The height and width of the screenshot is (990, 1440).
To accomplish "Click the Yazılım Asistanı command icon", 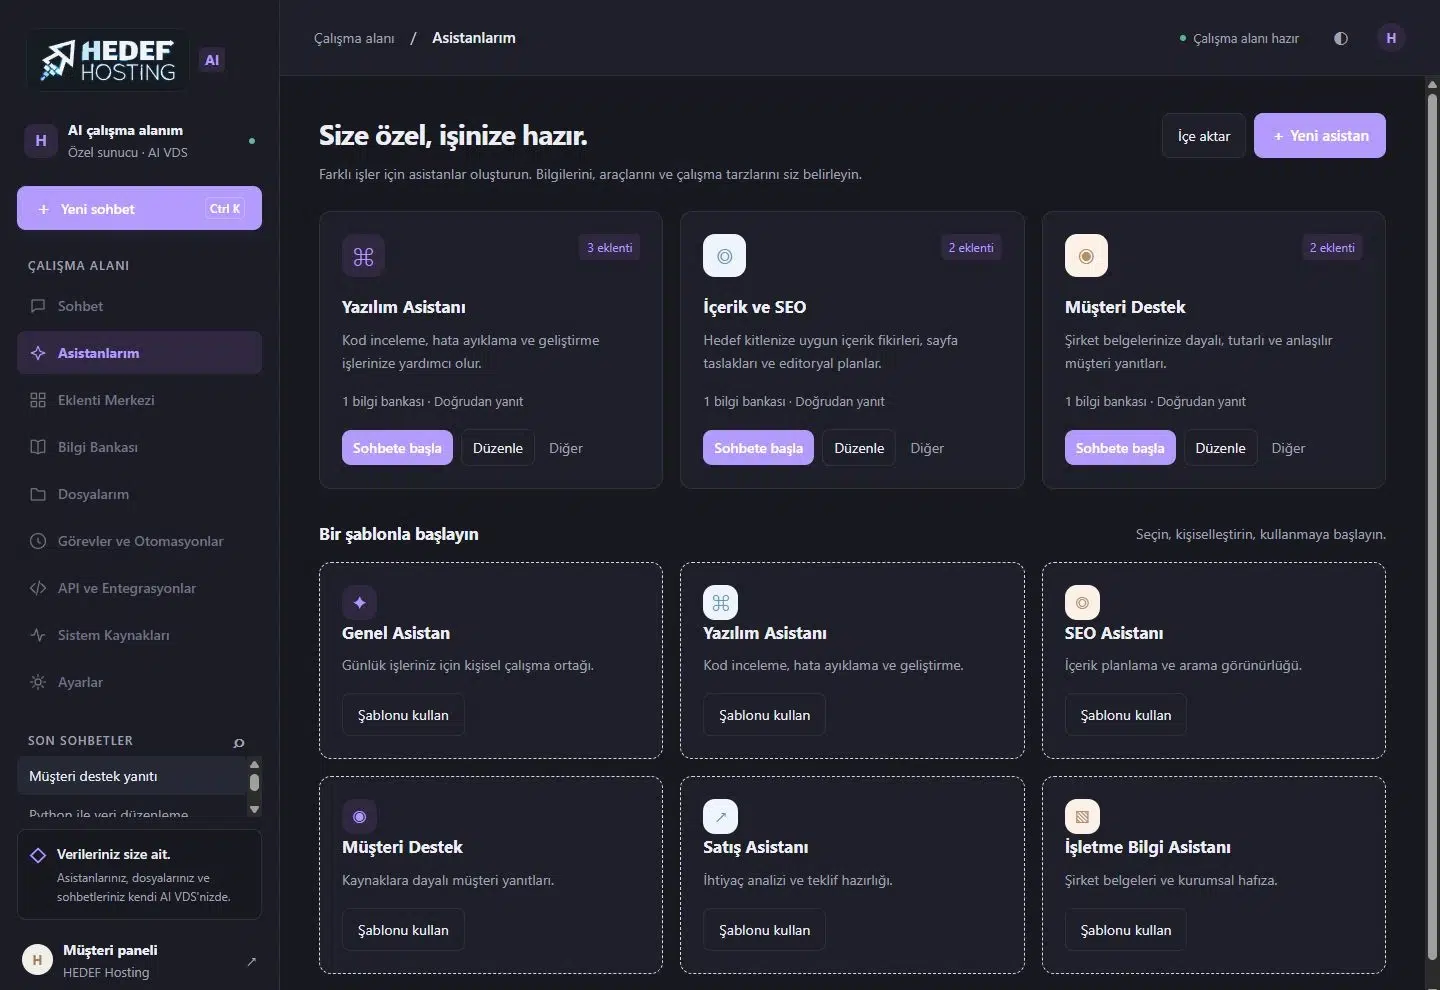I will [363, 256].
